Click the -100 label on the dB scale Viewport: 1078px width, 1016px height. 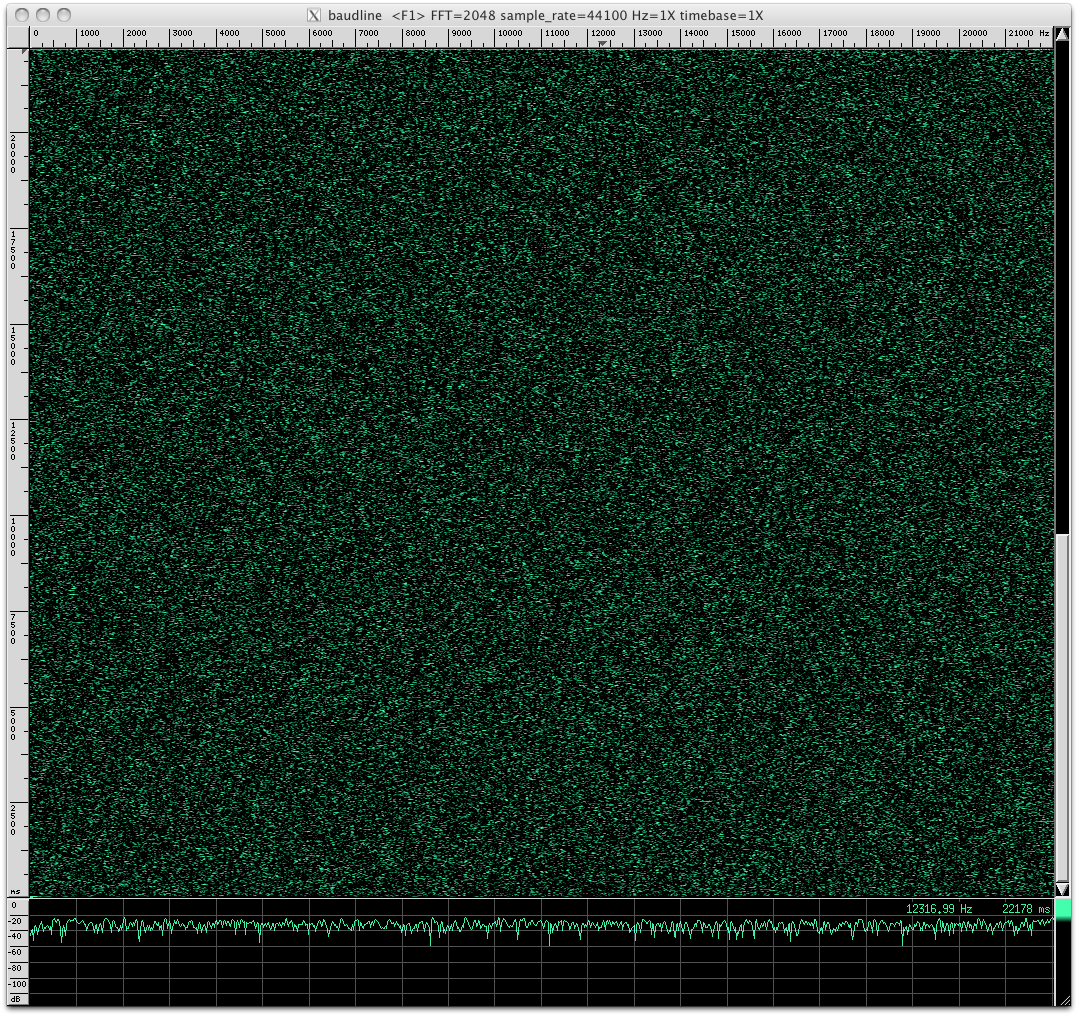(18, 984)
